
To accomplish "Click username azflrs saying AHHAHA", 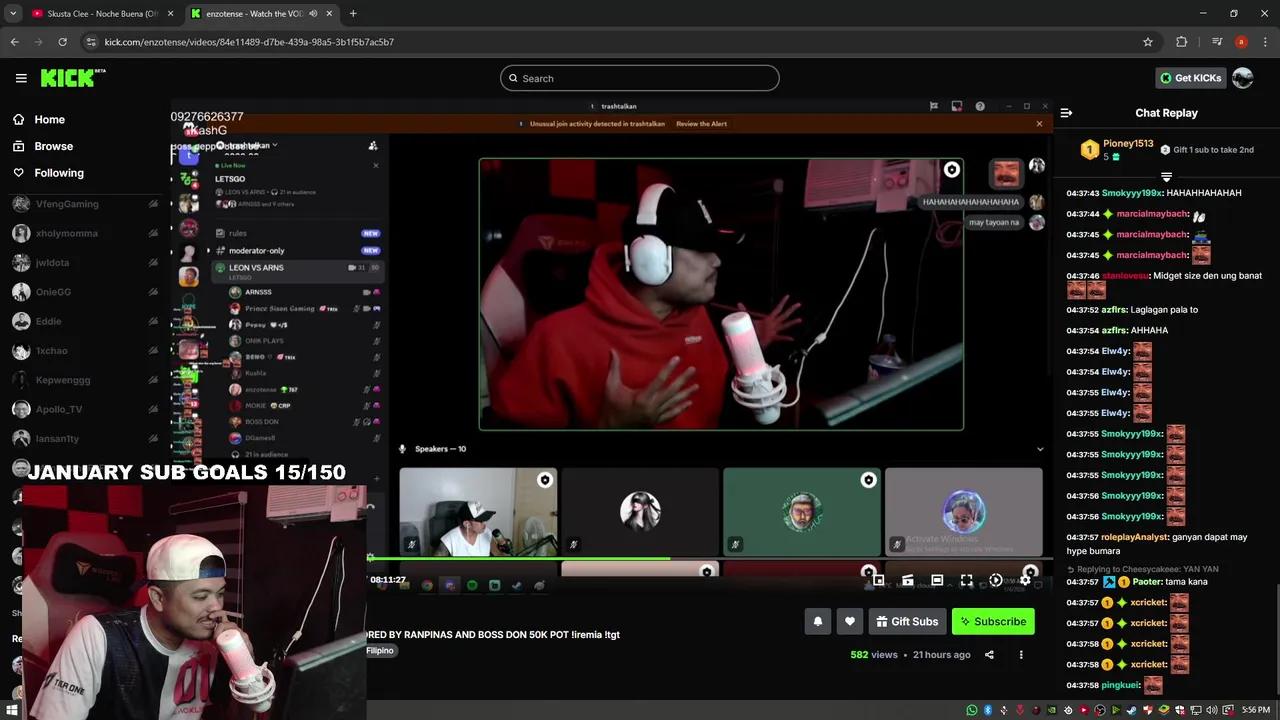I will (x=1114, y=330).
